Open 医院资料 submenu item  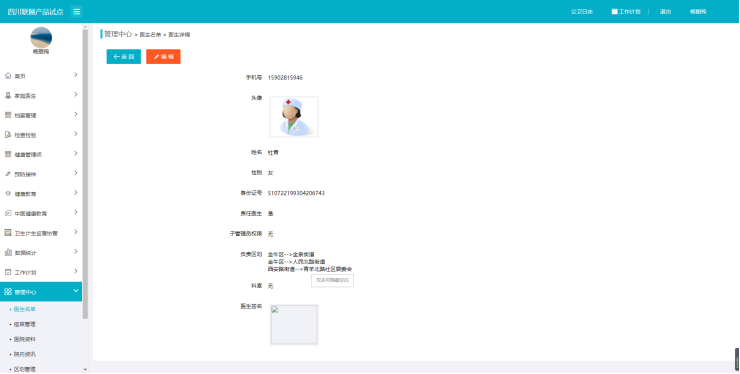[25, 339]
